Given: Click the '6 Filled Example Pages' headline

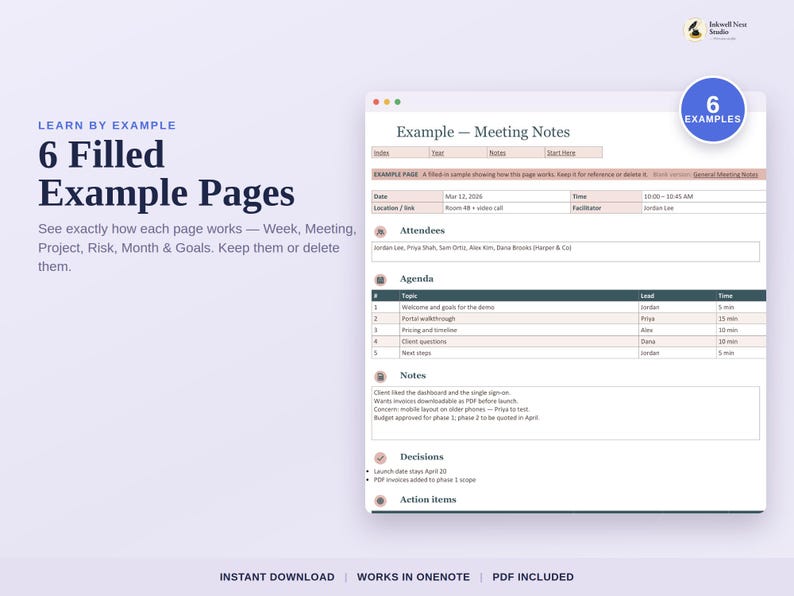Looking at the screenshot, I should pyautogui.click(x=166, y=174).
